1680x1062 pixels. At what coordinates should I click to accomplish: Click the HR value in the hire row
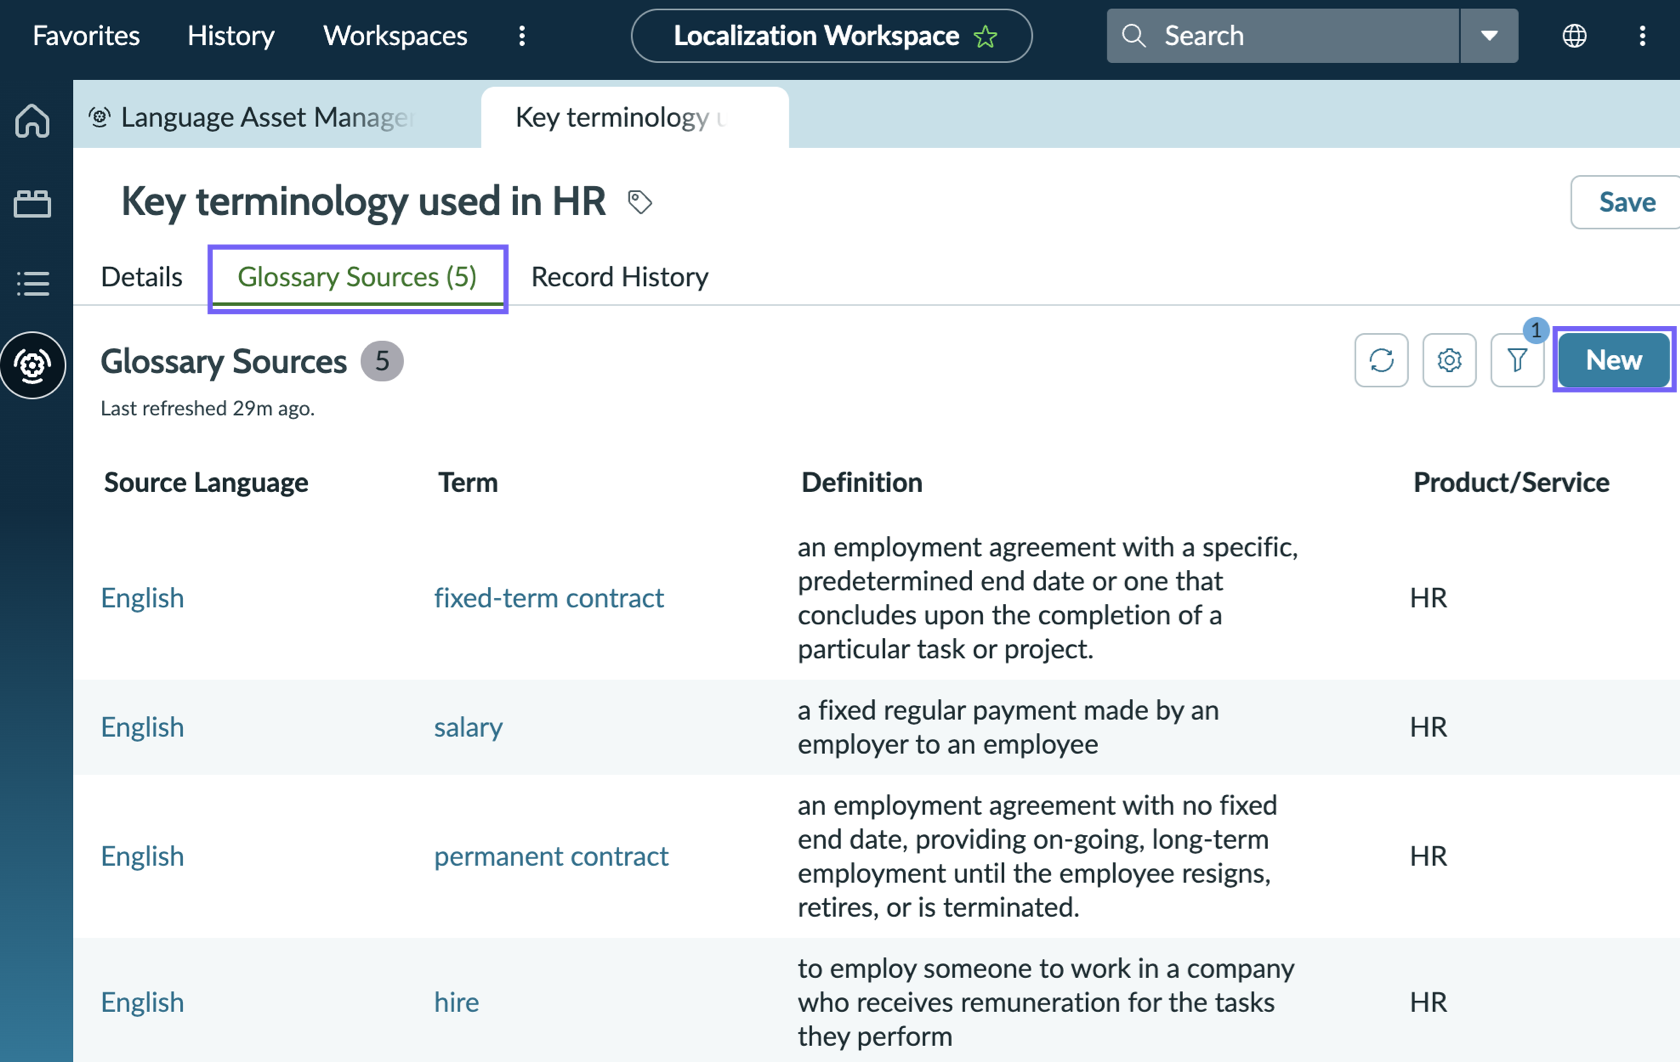[x=1428, y=1002]
